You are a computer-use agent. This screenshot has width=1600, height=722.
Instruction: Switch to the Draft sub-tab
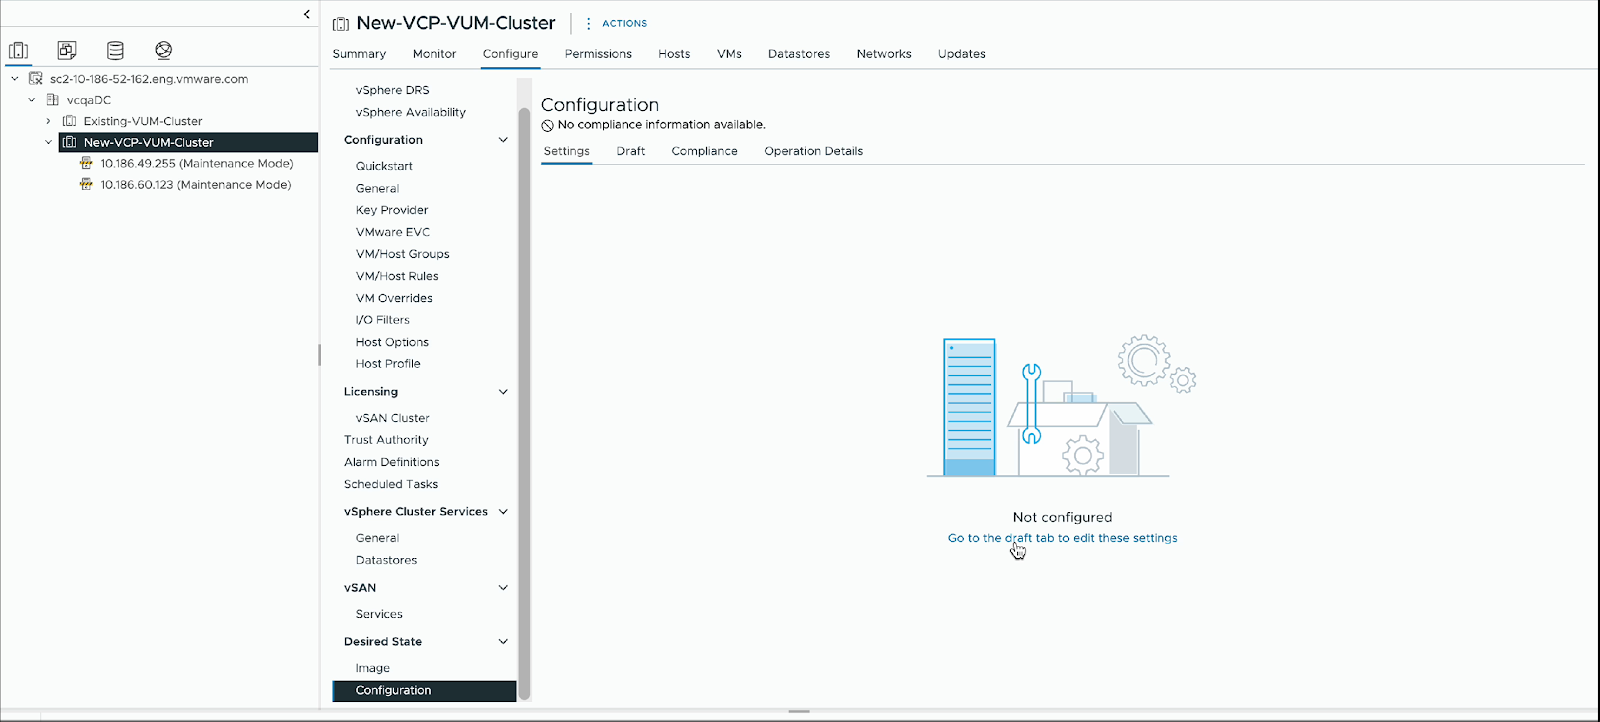click(x=630, y=151)
